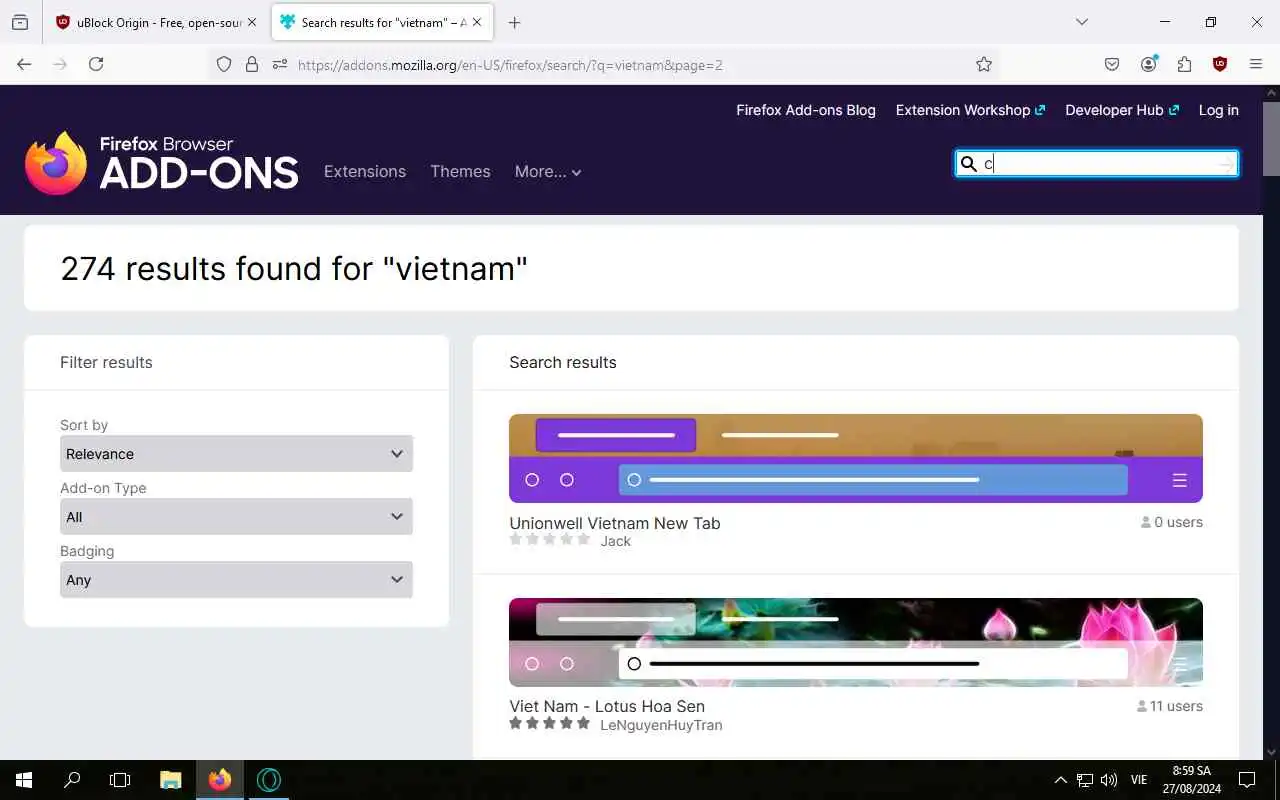Screen dimensions: 1280x800
Task: Switch the VIE input language
Action: tap(1139, 780)
